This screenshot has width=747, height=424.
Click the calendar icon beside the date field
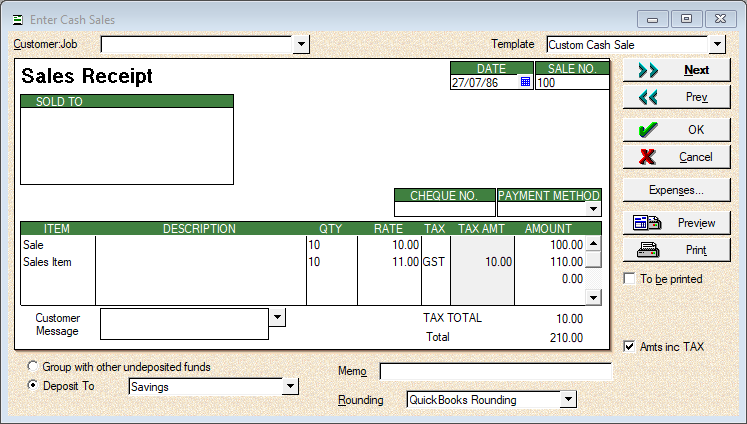(x=526, y=83)
